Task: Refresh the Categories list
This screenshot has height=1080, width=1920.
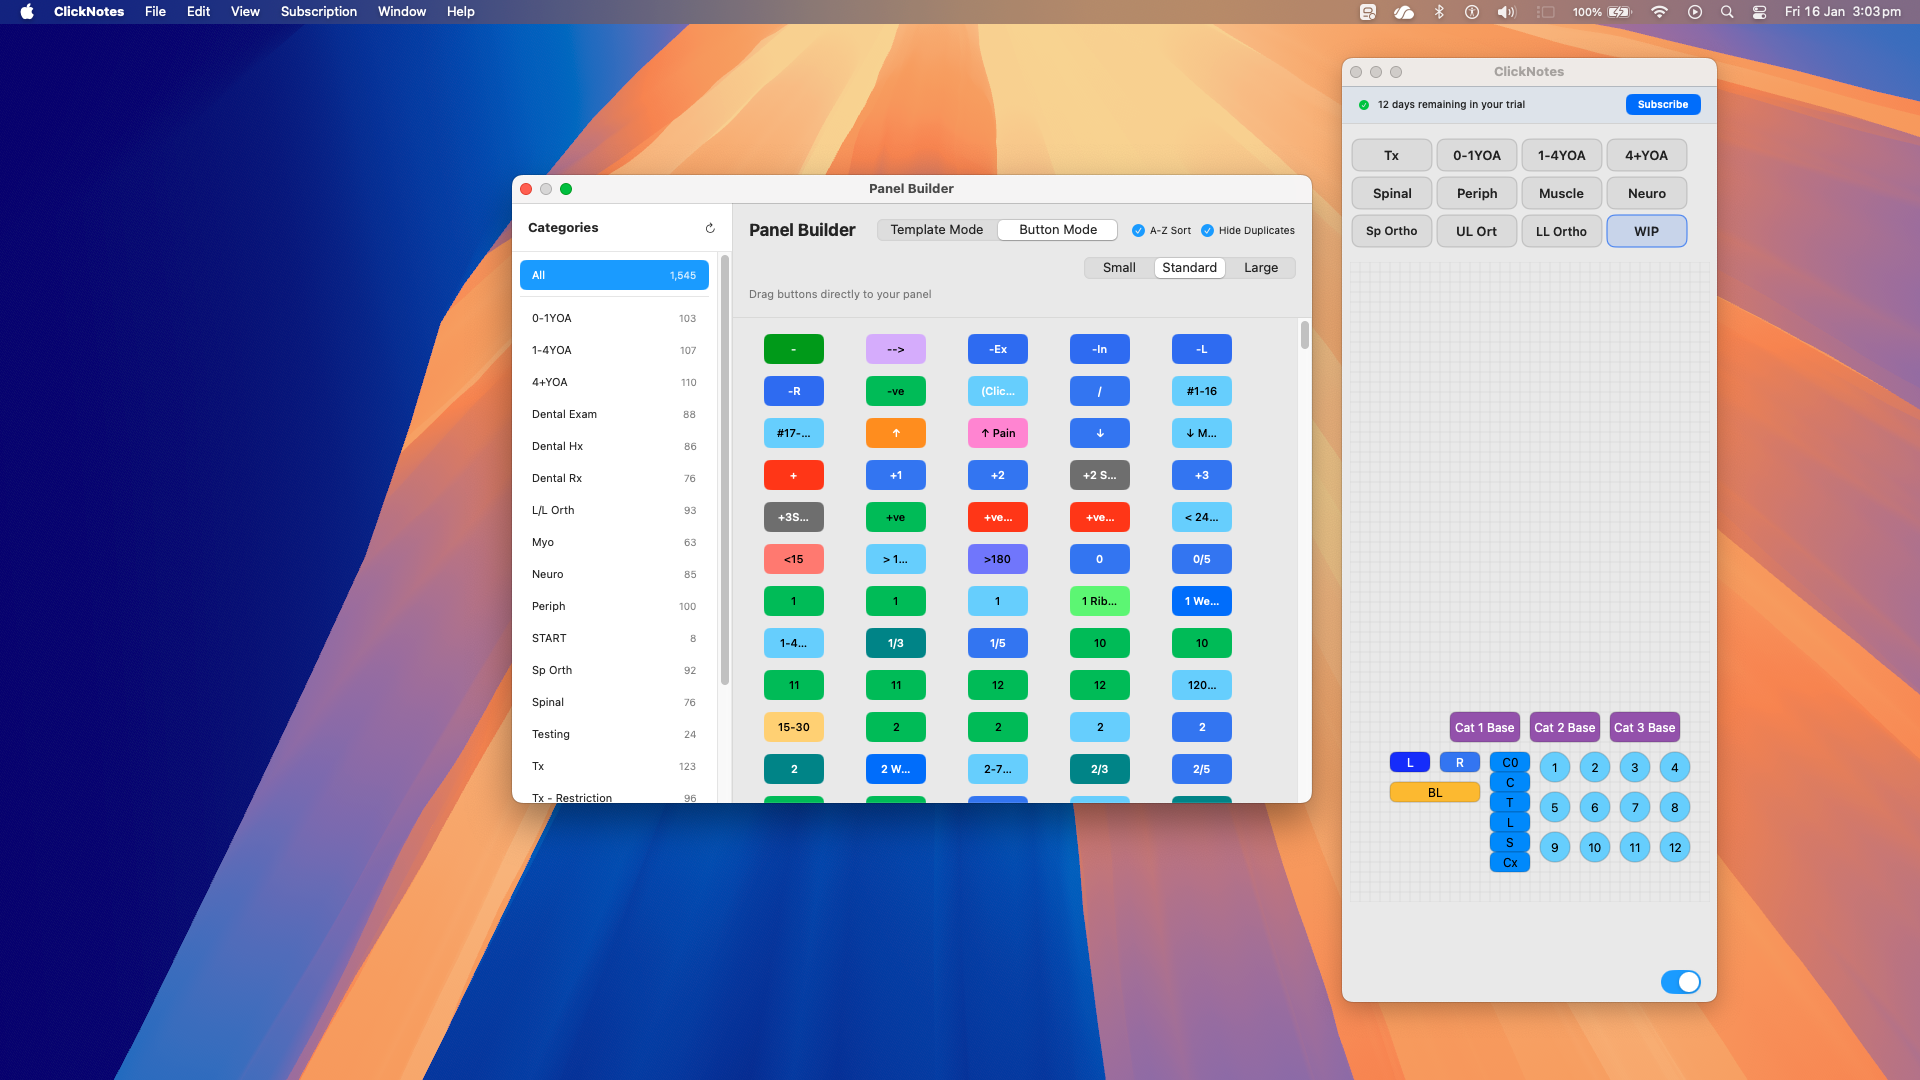Action: click(710, 228)
